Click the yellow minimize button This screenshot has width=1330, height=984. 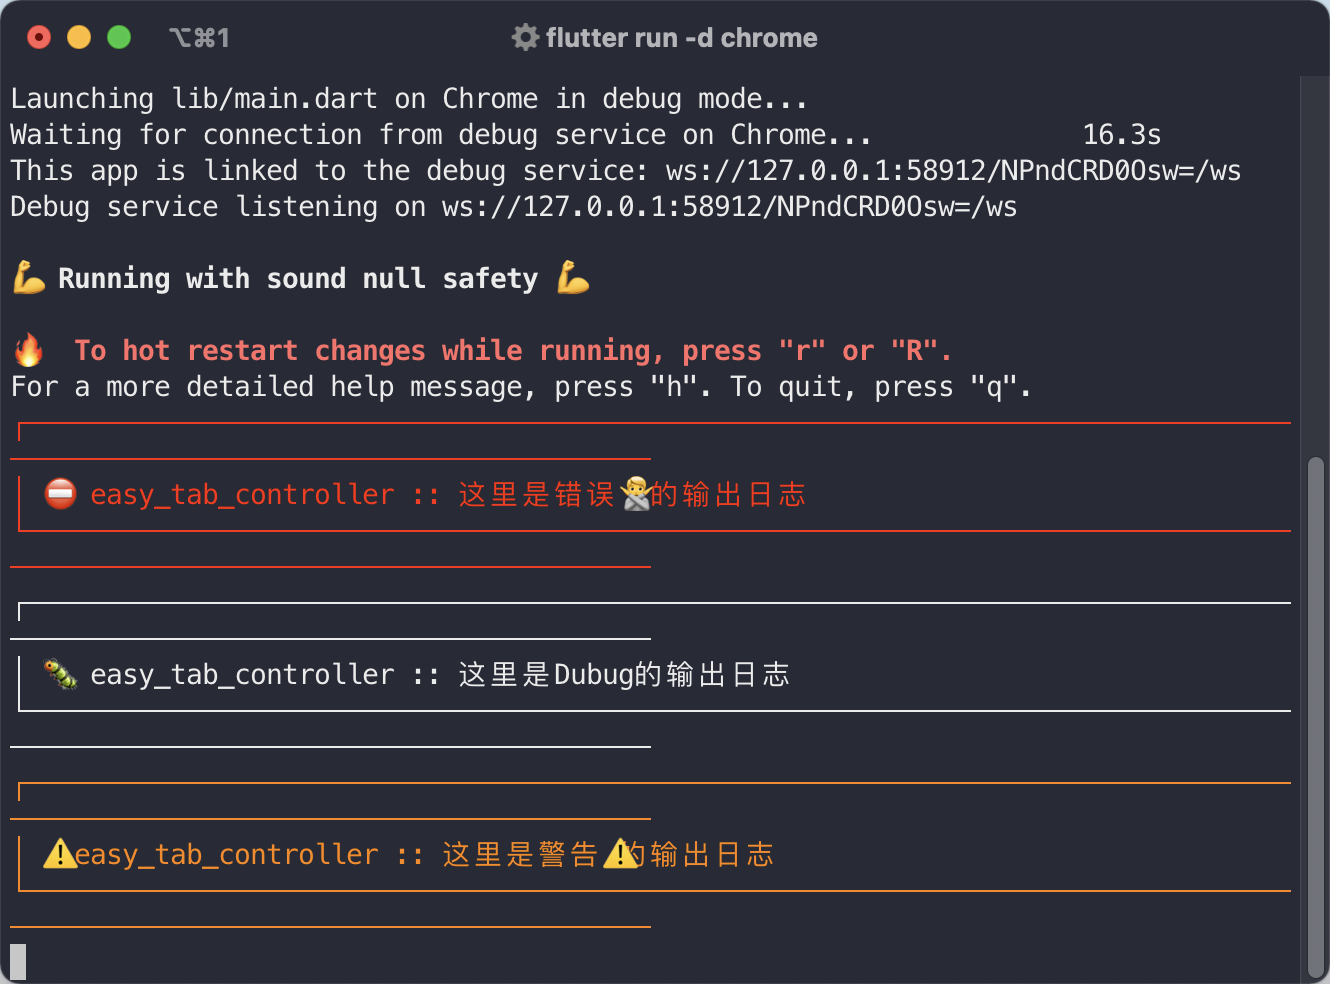click(78, 36)
